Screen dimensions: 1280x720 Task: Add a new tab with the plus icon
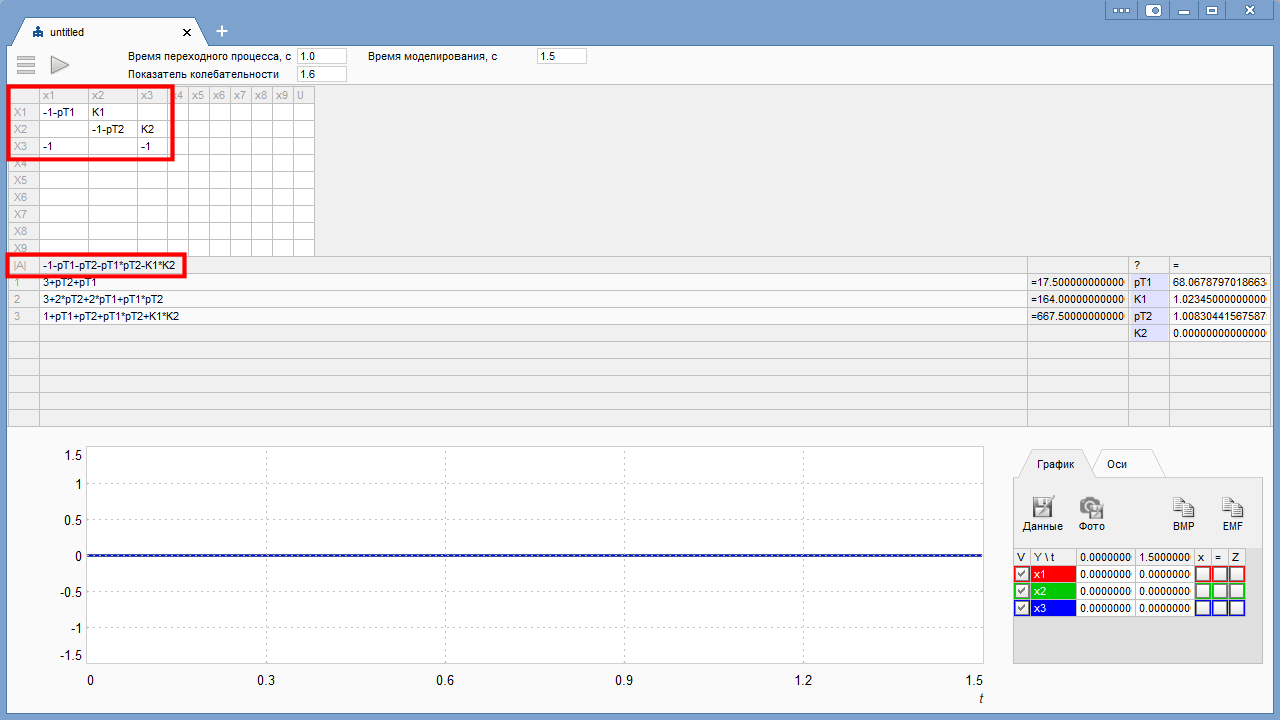tap(222, 31)
